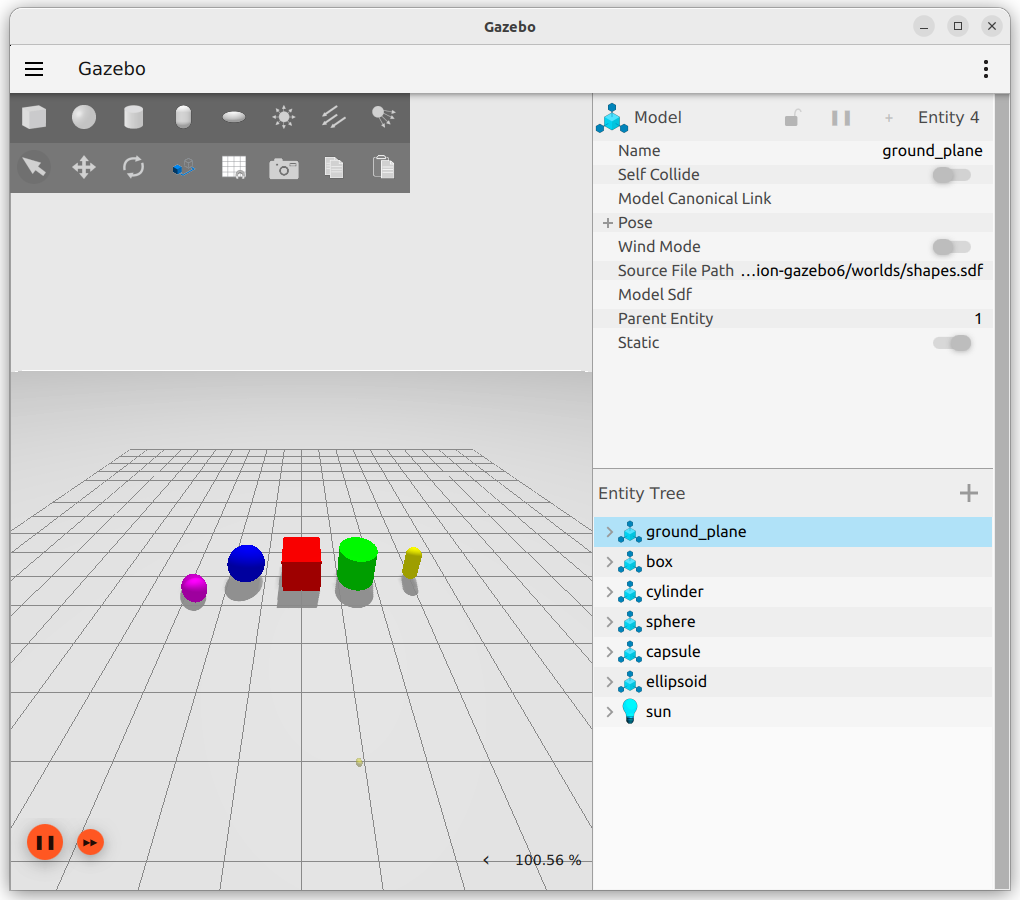The image size is (1020, 900).
Task: Step the simulation forward
Action: point(90,843)
